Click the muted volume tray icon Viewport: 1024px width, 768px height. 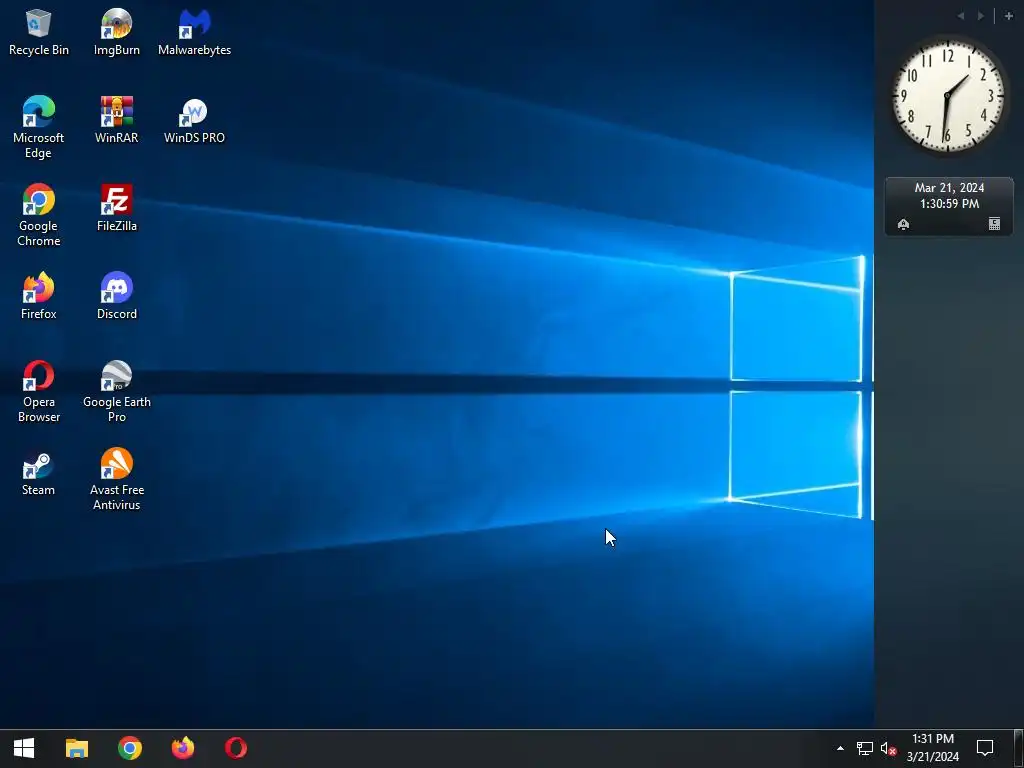tap(888, 748)
